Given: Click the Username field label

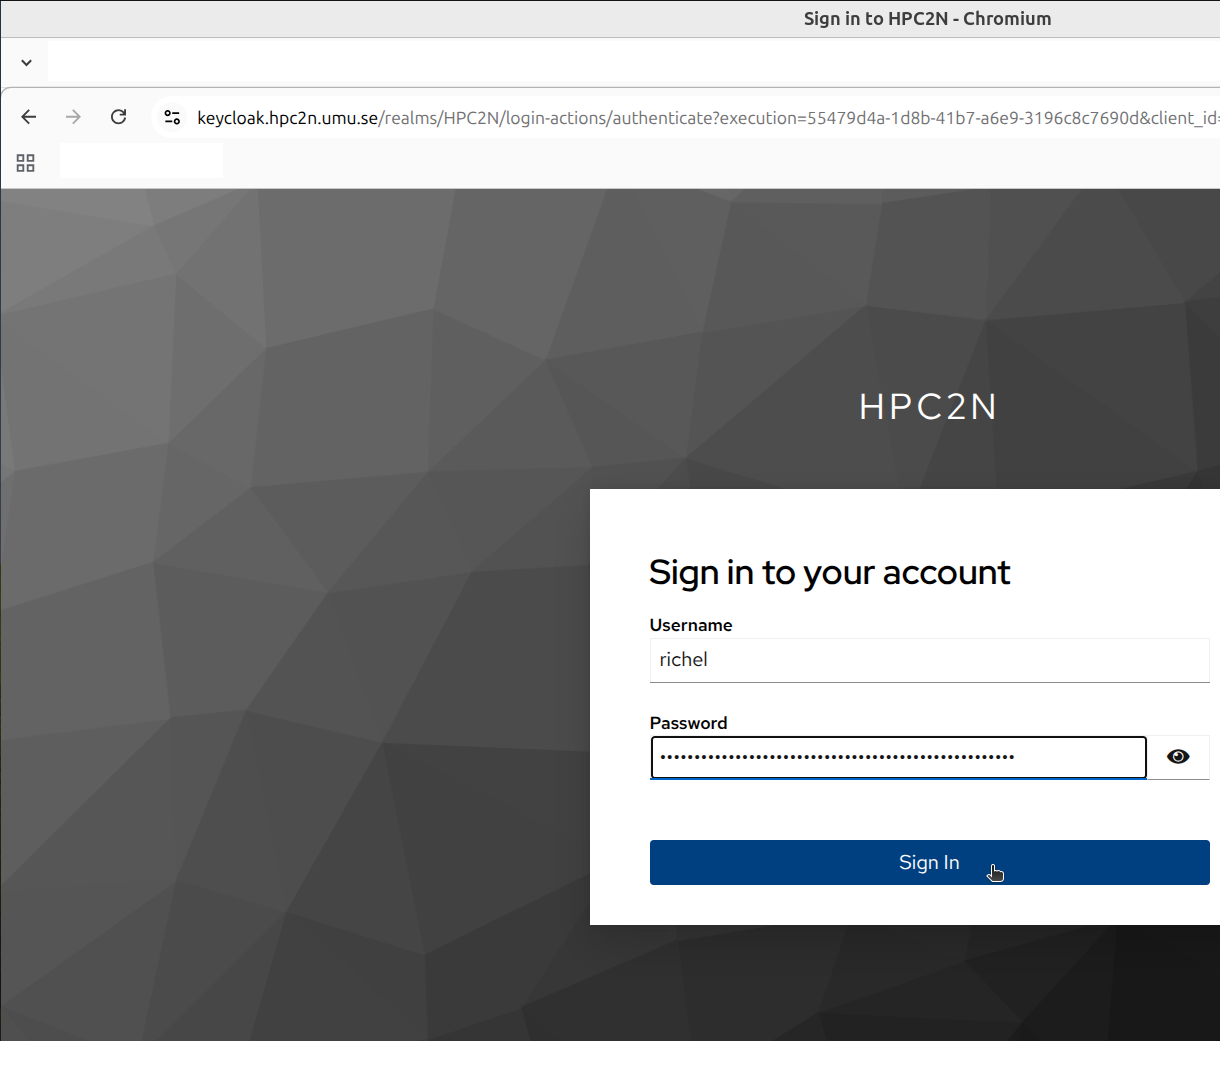Looking at the screenshot, I should pos(690,625).
